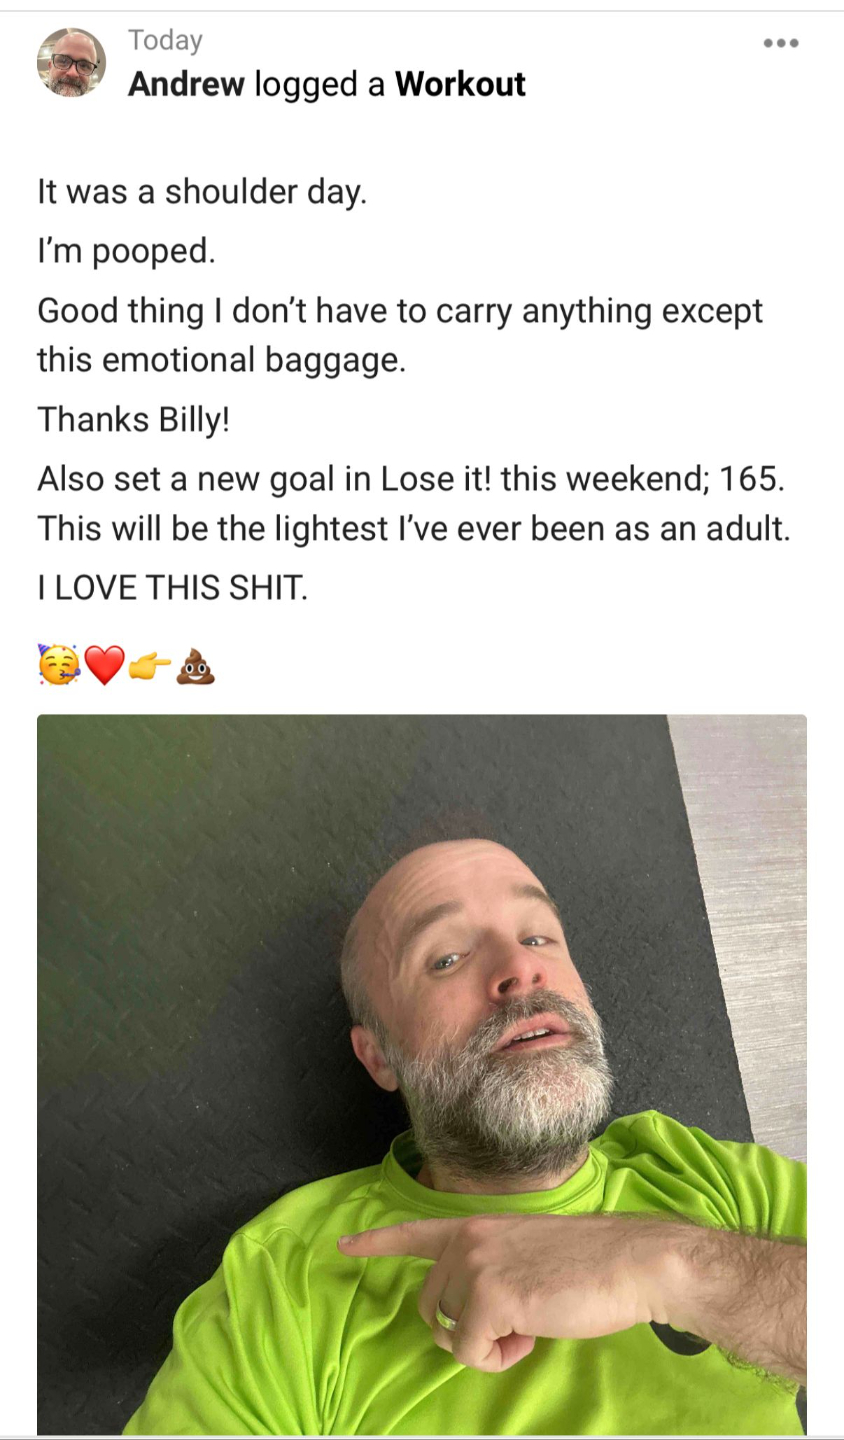Click the bold Workout label
844x1440 pixels.
point(460,84)
